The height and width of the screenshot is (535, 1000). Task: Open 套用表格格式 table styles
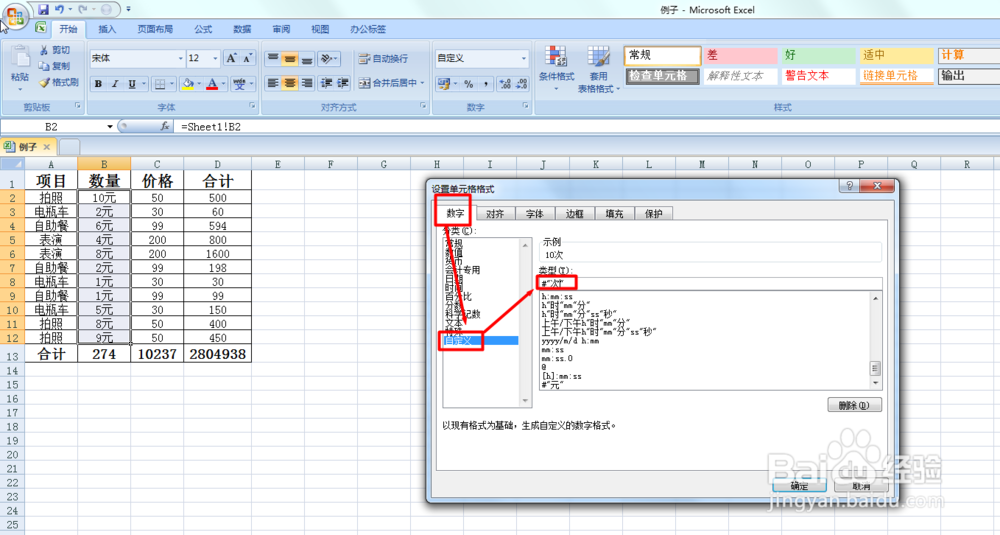pos(598,69)
